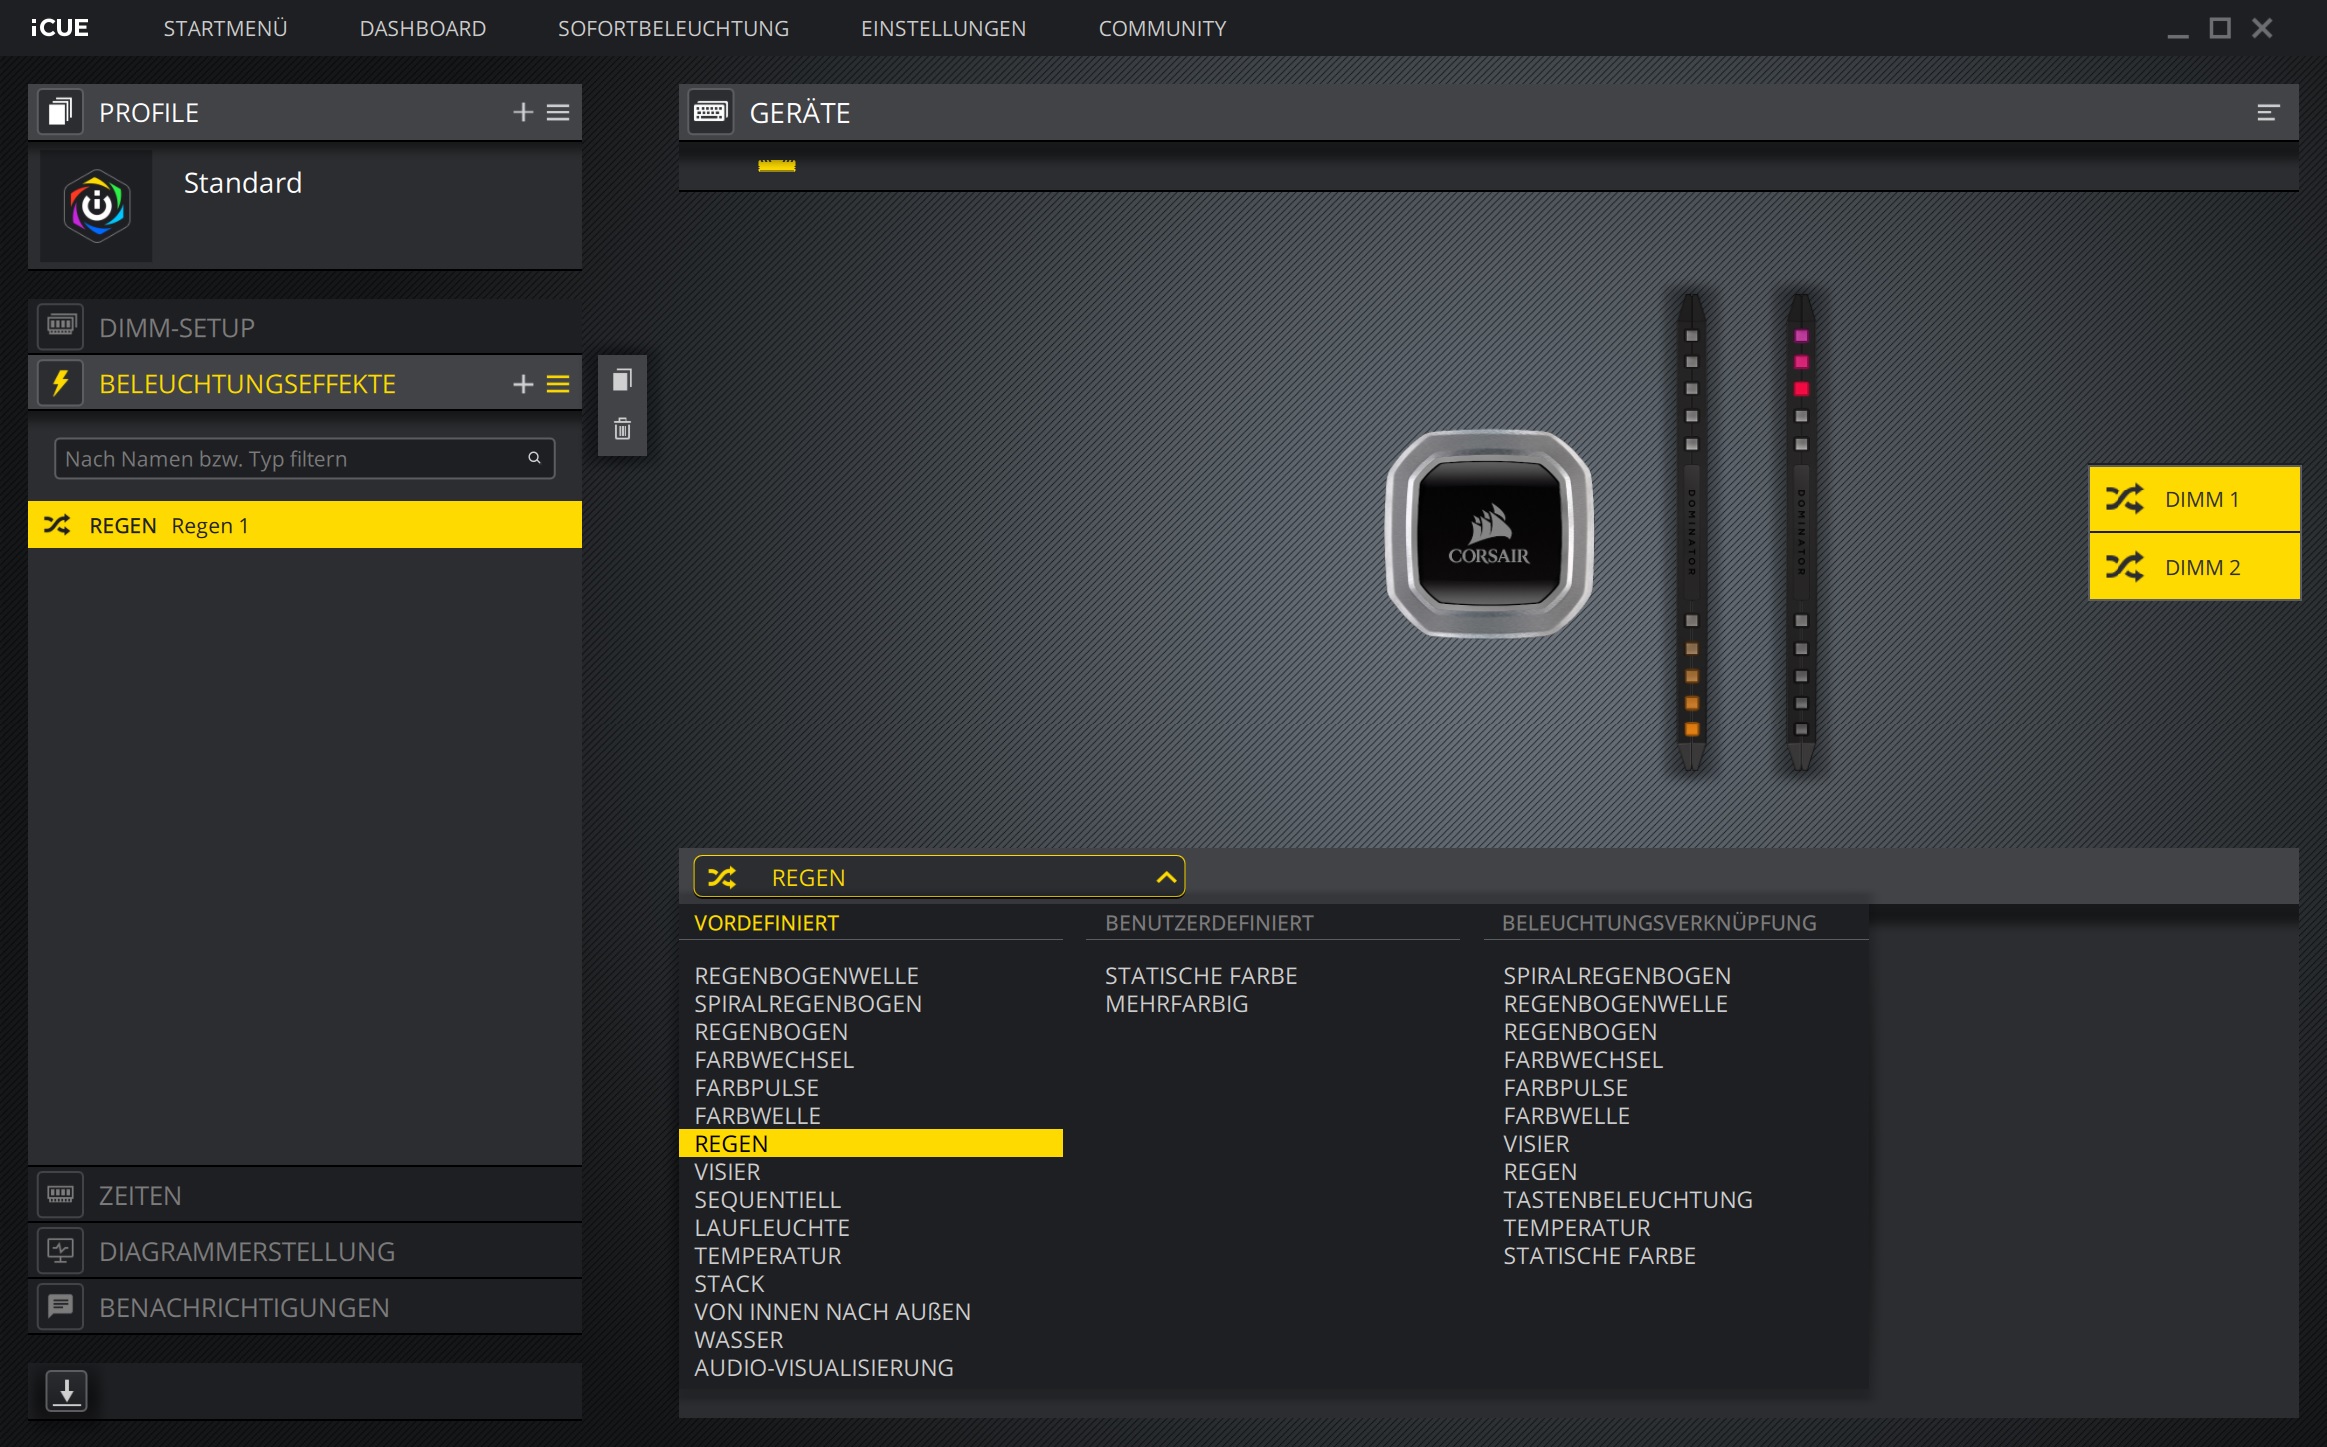
Task: Click the Profile panel stacked-pages icon
Action: 60,112
